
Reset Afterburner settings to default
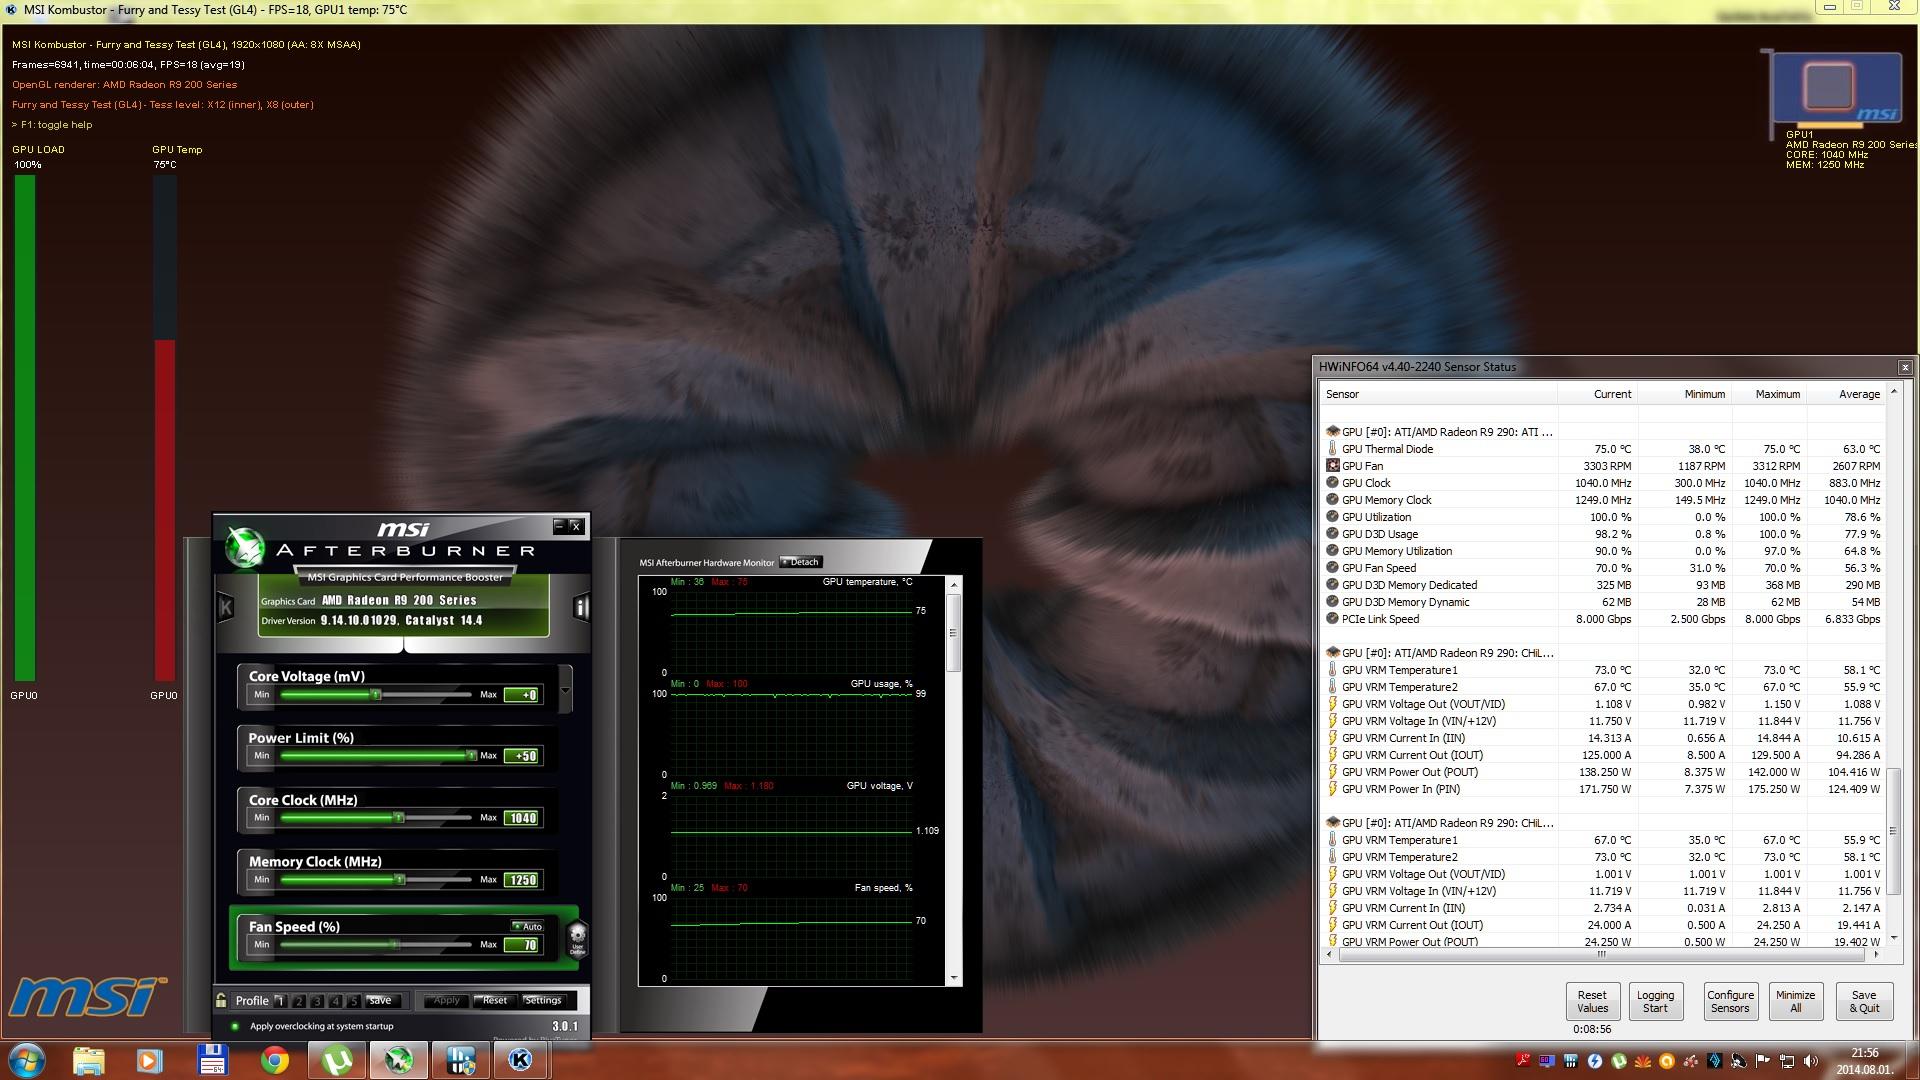coord(494,1000)
